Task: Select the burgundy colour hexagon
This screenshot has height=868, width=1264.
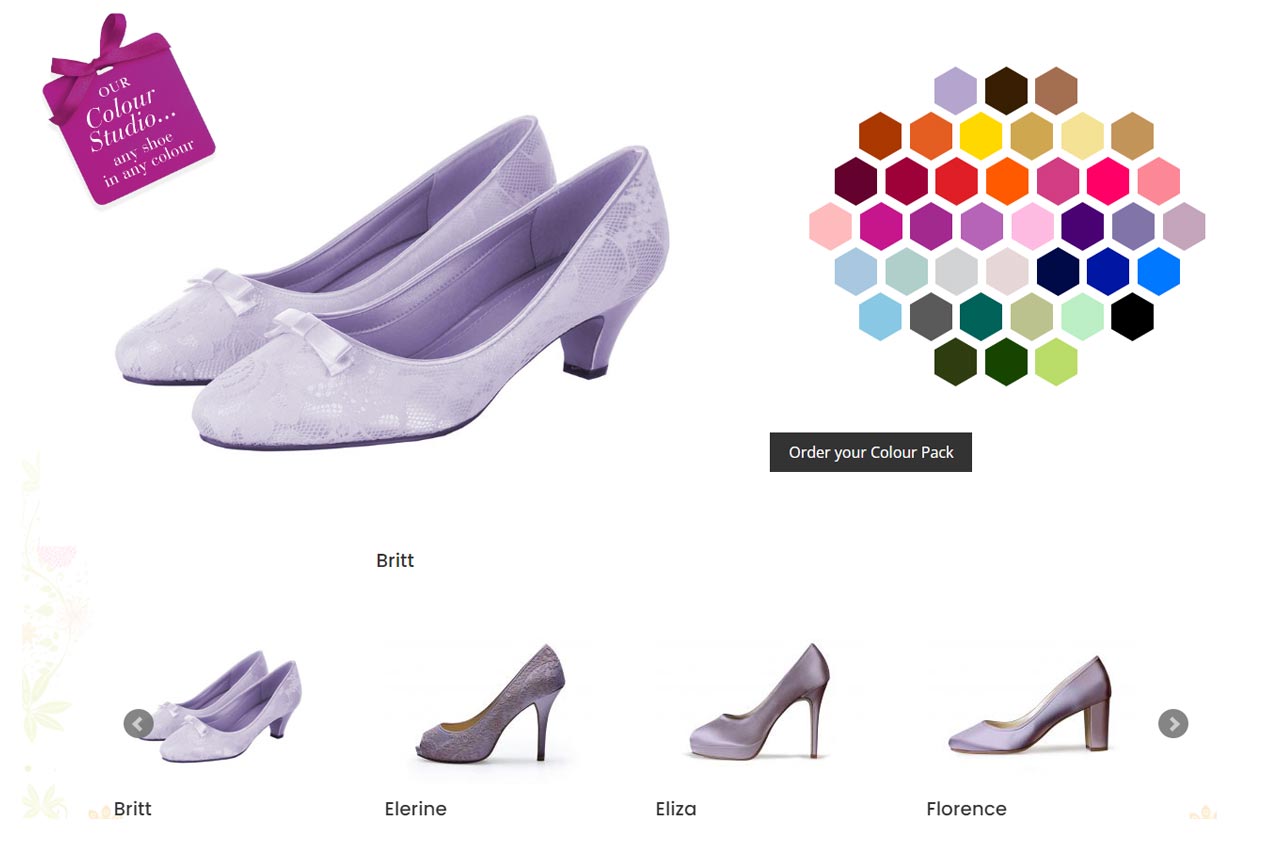Action: click(856, 181)
